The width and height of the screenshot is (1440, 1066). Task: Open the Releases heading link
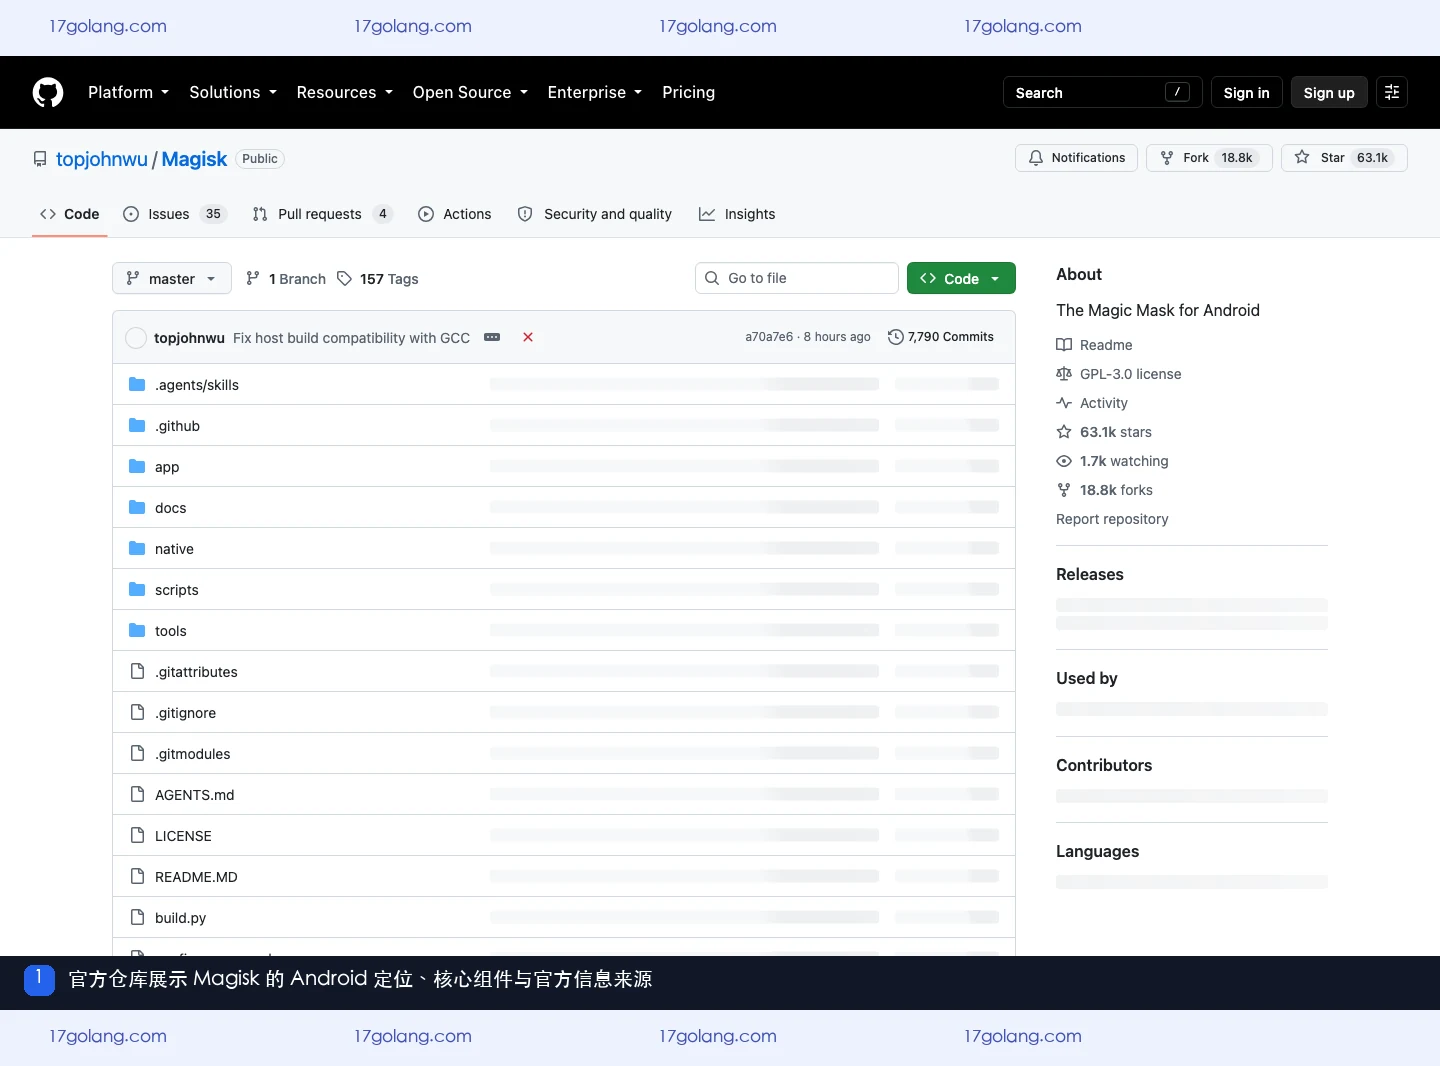coord(1090,574)
